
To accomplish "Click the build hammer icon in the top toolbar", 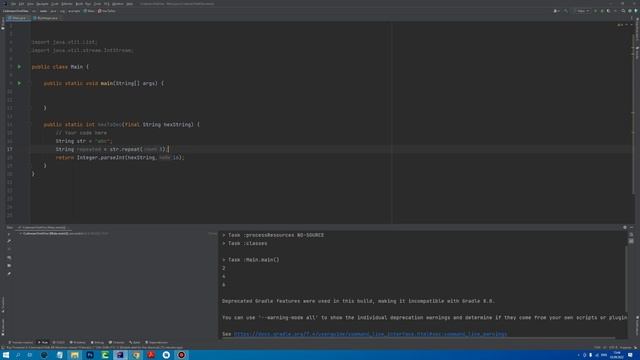I will (566, 11).
